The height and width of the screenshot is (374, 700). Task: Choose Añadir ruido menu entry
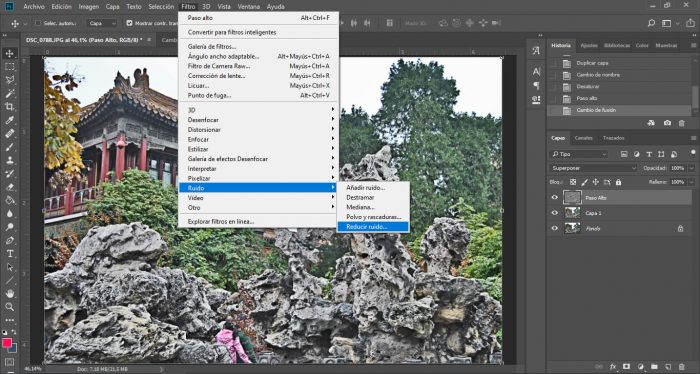373,187
